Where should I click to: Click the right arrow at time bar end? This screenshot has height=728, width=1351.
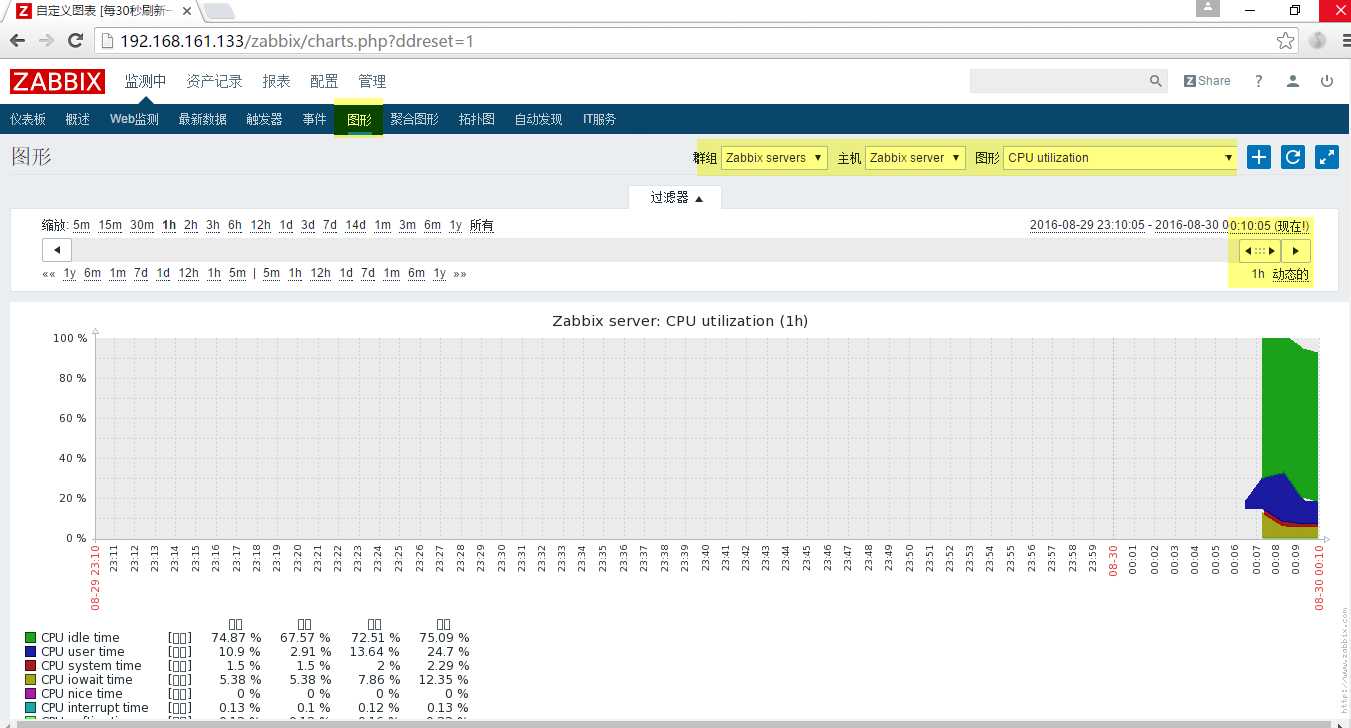pyautogui.click(x=1296, y=250)
